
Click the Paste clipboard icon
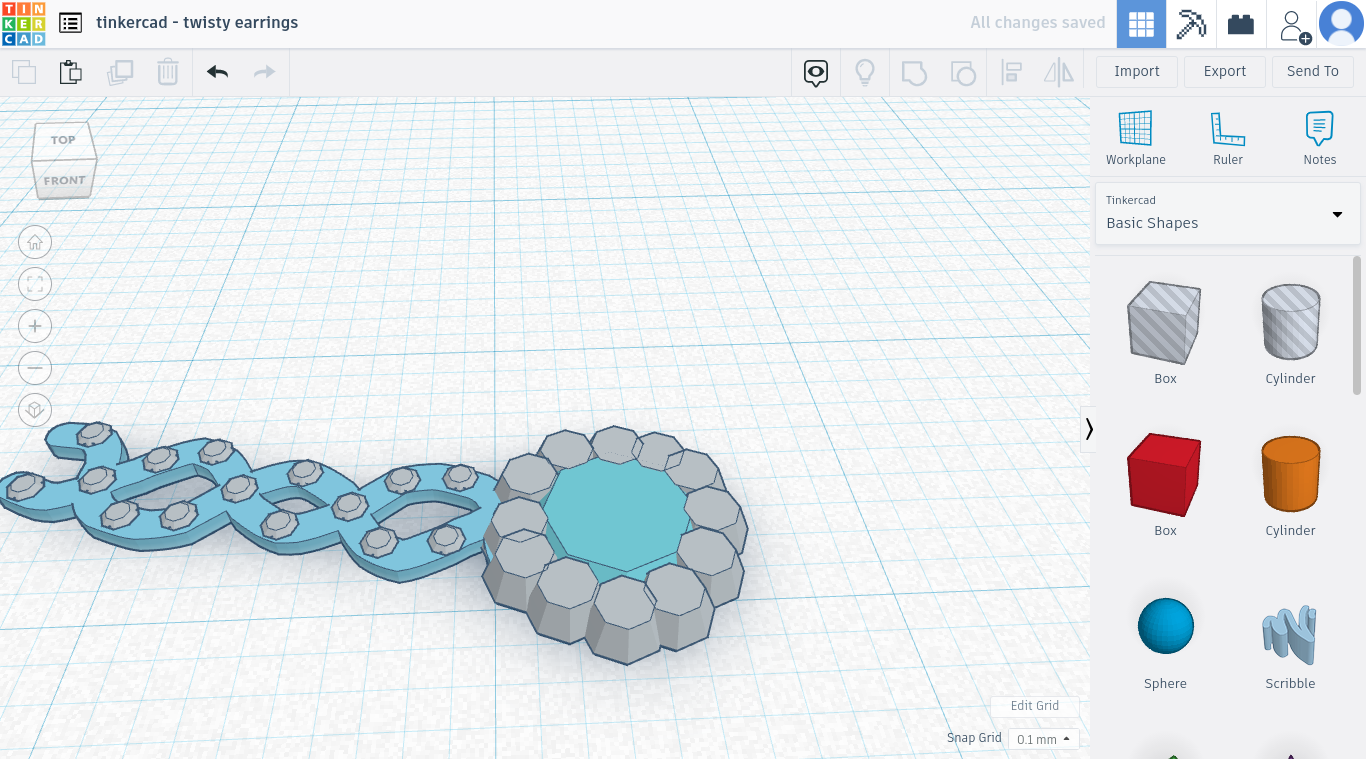[70, 72]
